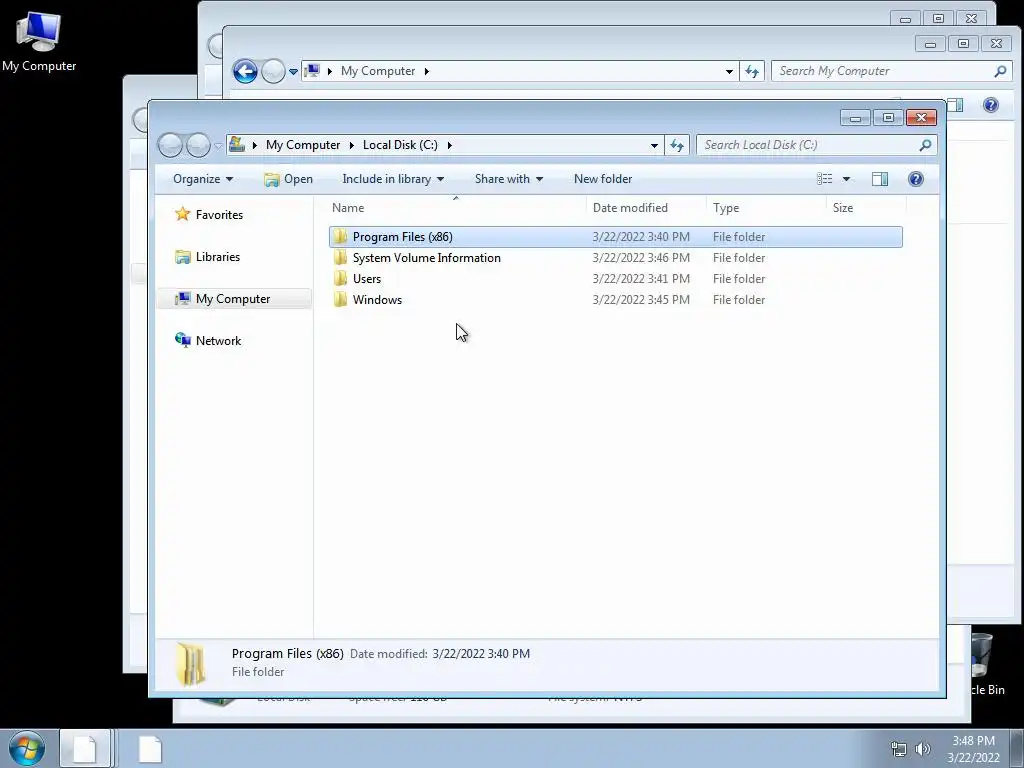This screenshot has height=768, width=1024.
Task: Select the Users folder
Action: pos(616,279)
